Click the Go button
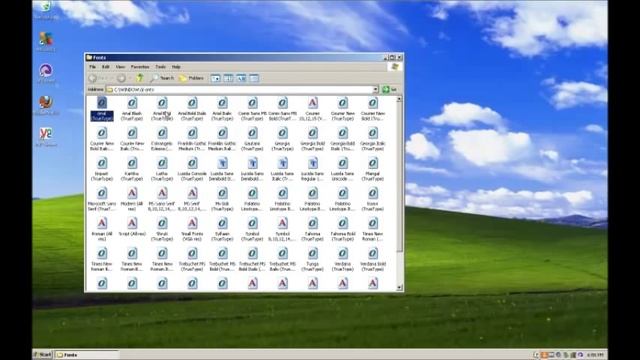The image size is (640, 360). pyautogui.click(x=390, y=89)
